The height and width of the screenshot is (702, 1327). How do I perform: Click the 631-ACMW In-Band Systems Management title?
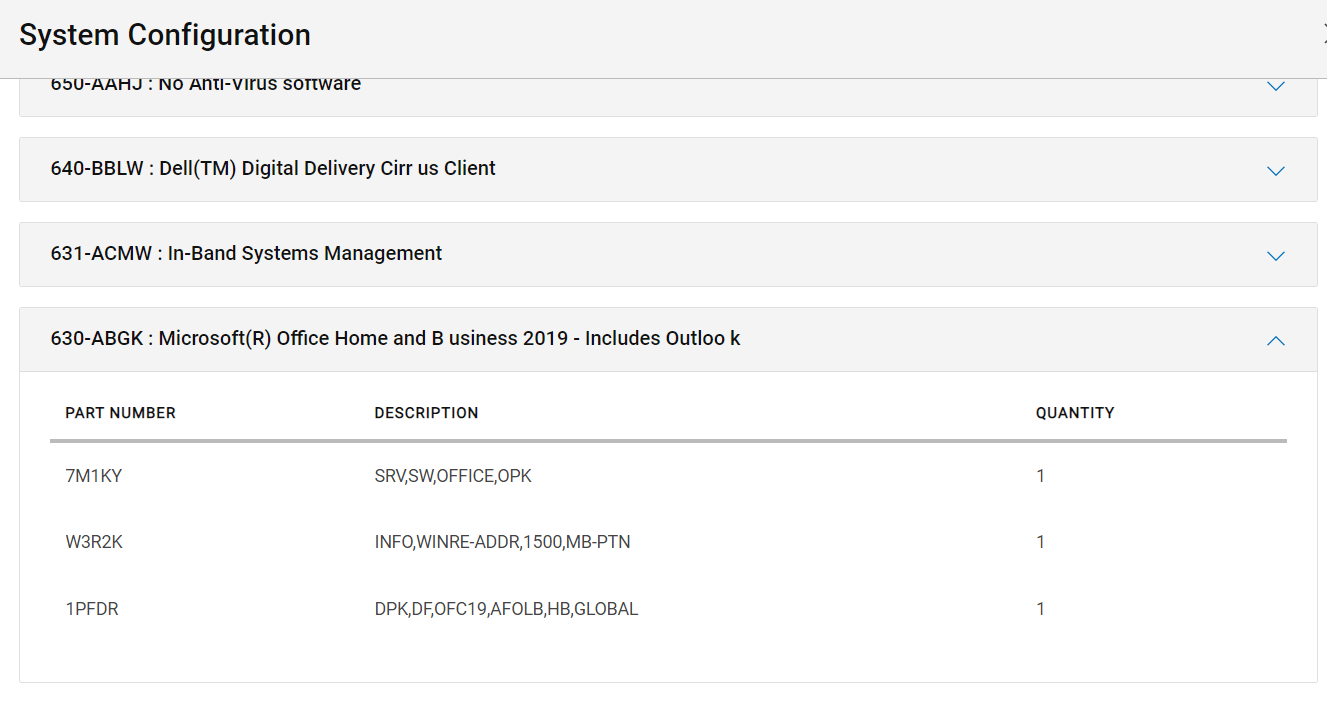tap(246, 254)
